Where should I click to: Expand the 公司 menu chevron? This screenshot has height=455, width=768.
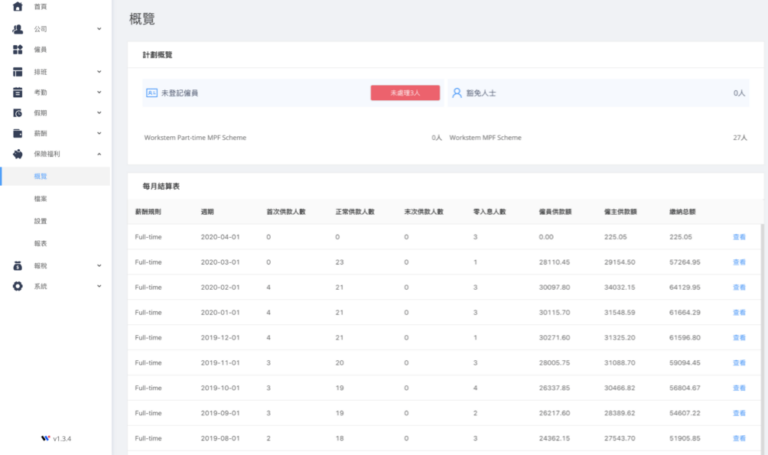click(x=99, y=29)
